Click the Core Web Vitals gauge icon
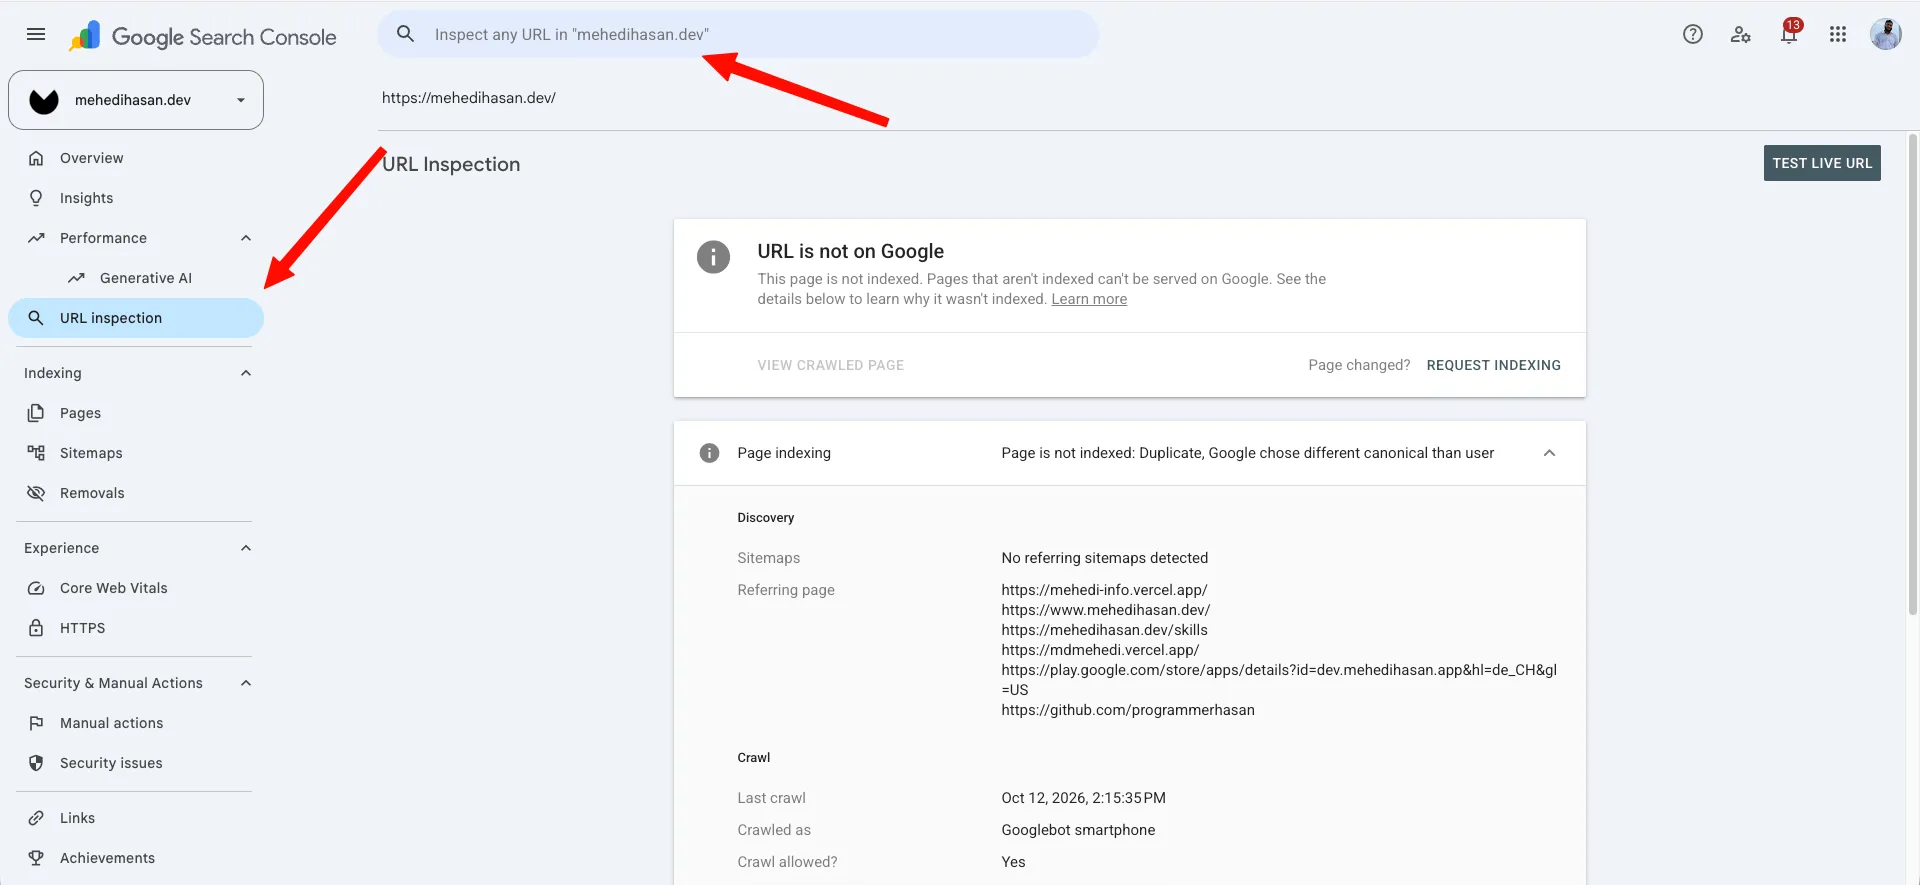Screen dimensions: 1920x885 36,588
